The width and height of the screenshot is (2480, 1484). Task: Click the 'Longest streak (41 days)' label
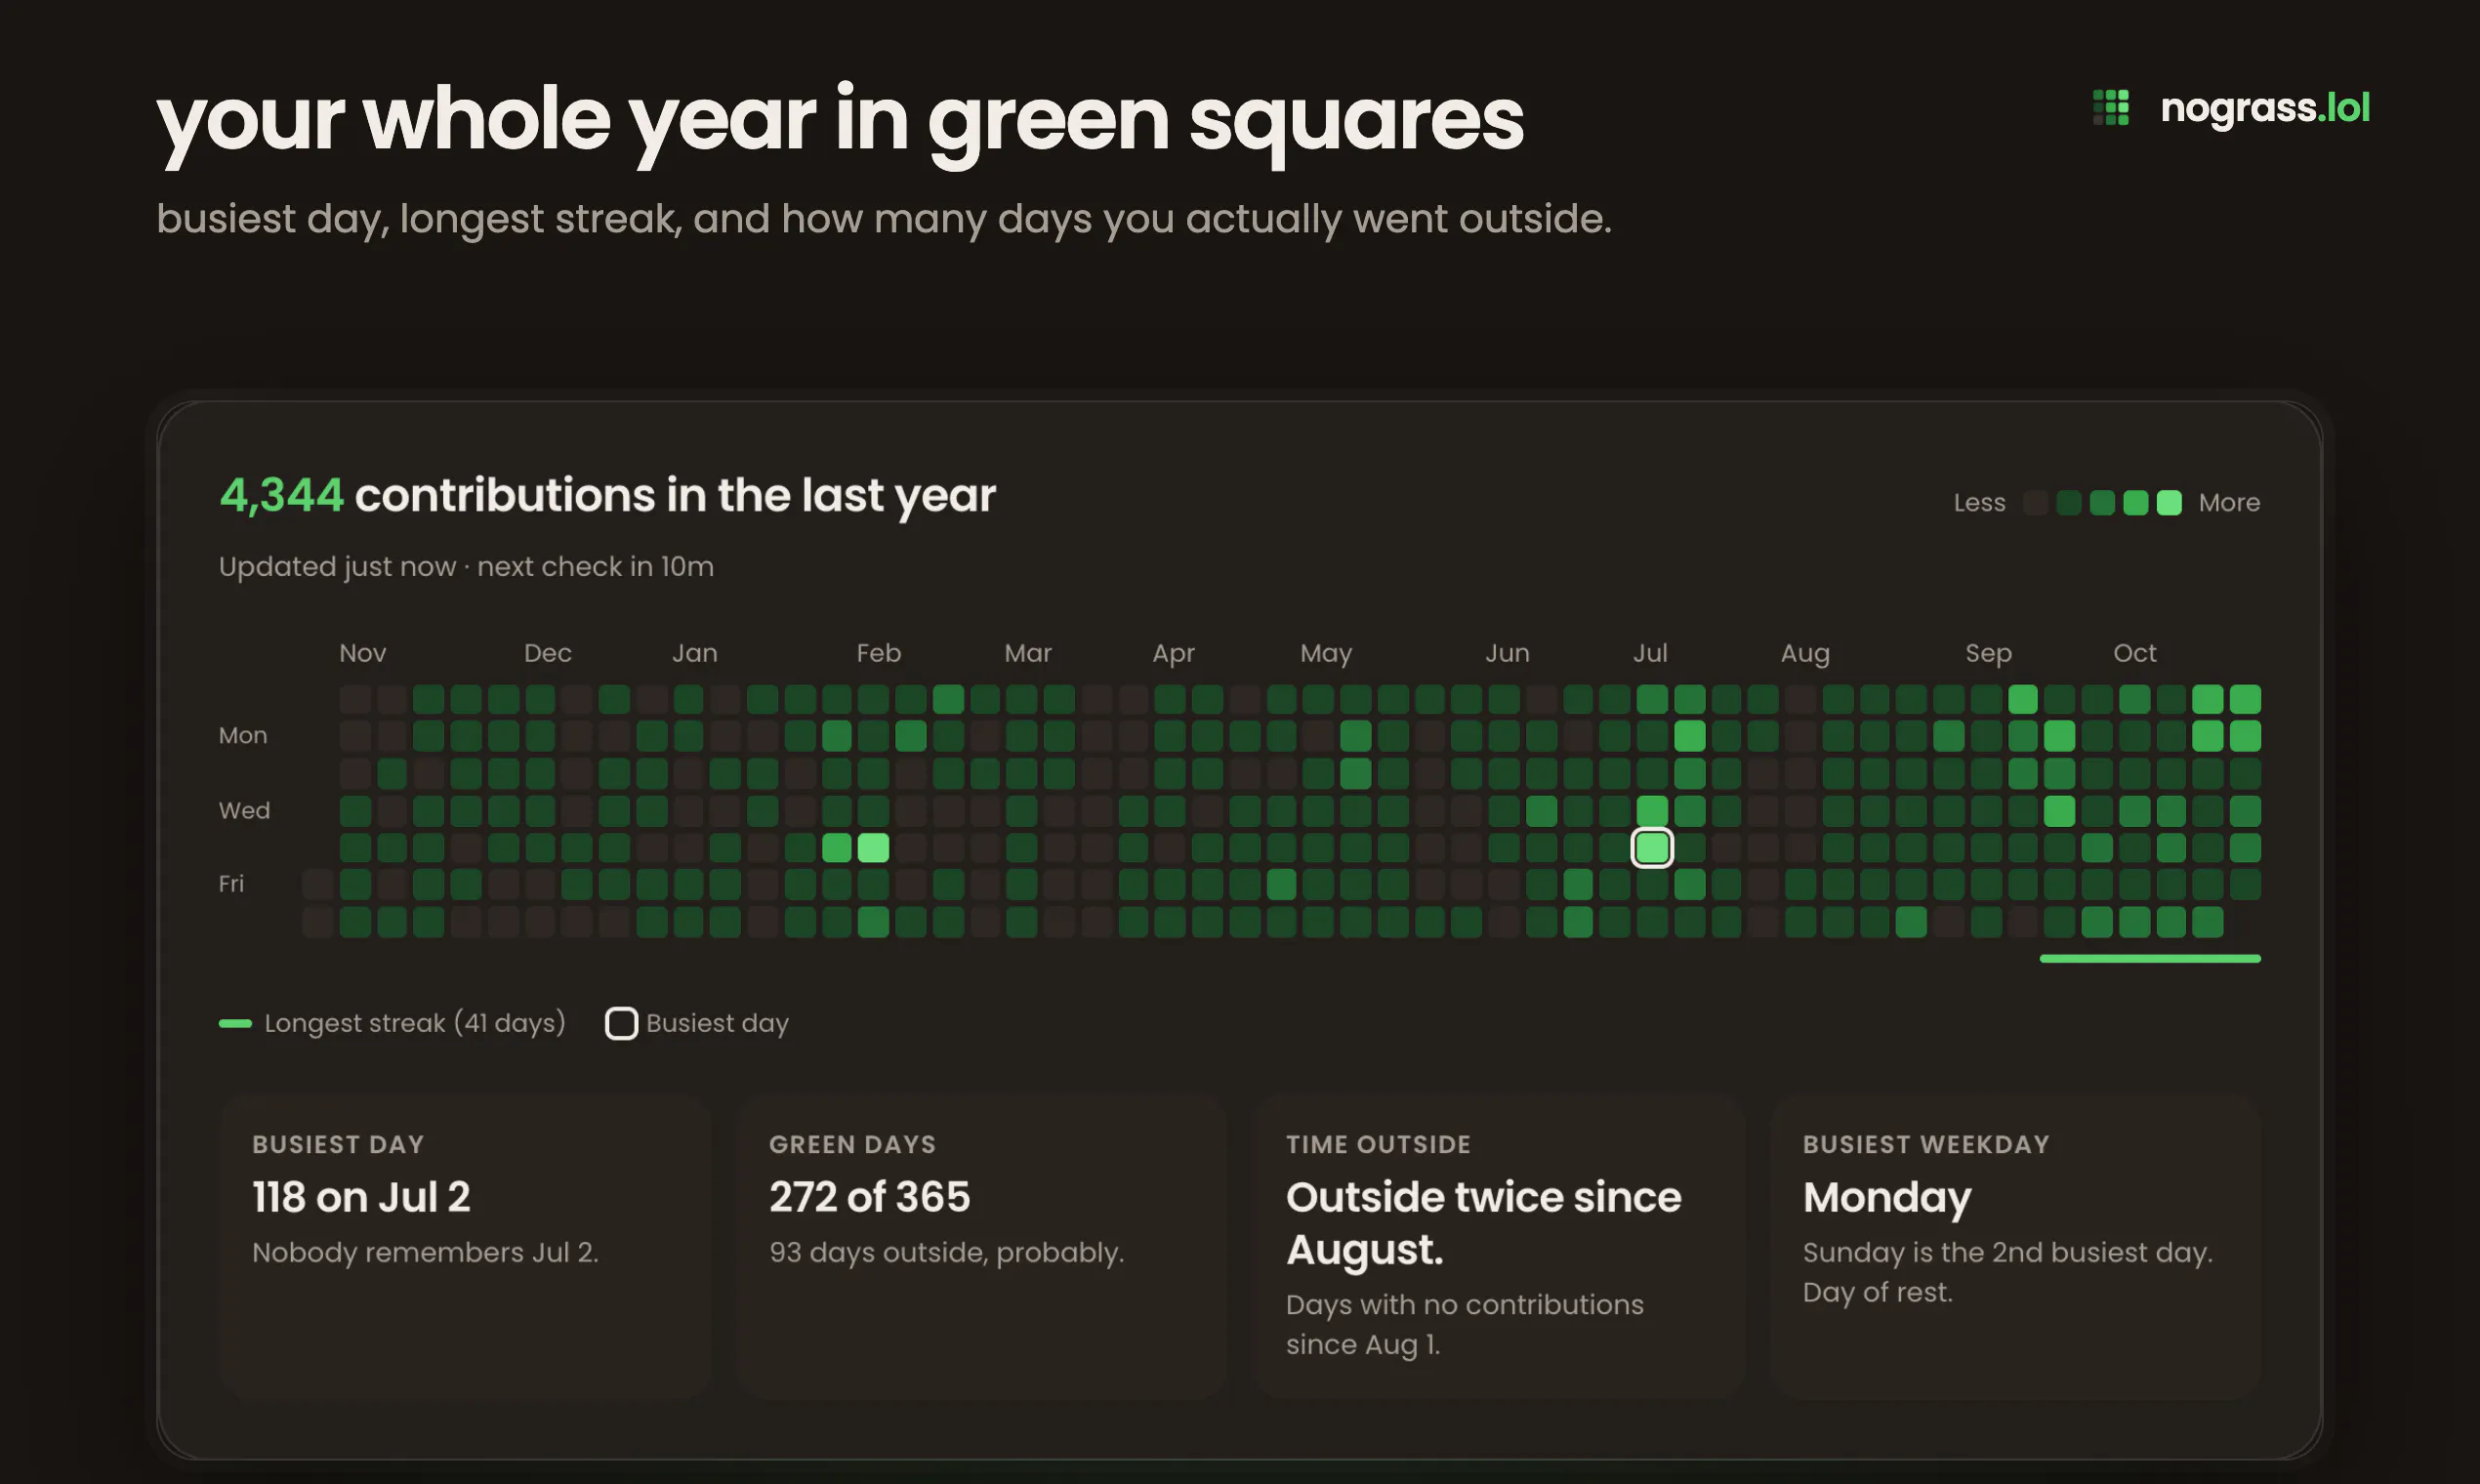click(415, 1023)
